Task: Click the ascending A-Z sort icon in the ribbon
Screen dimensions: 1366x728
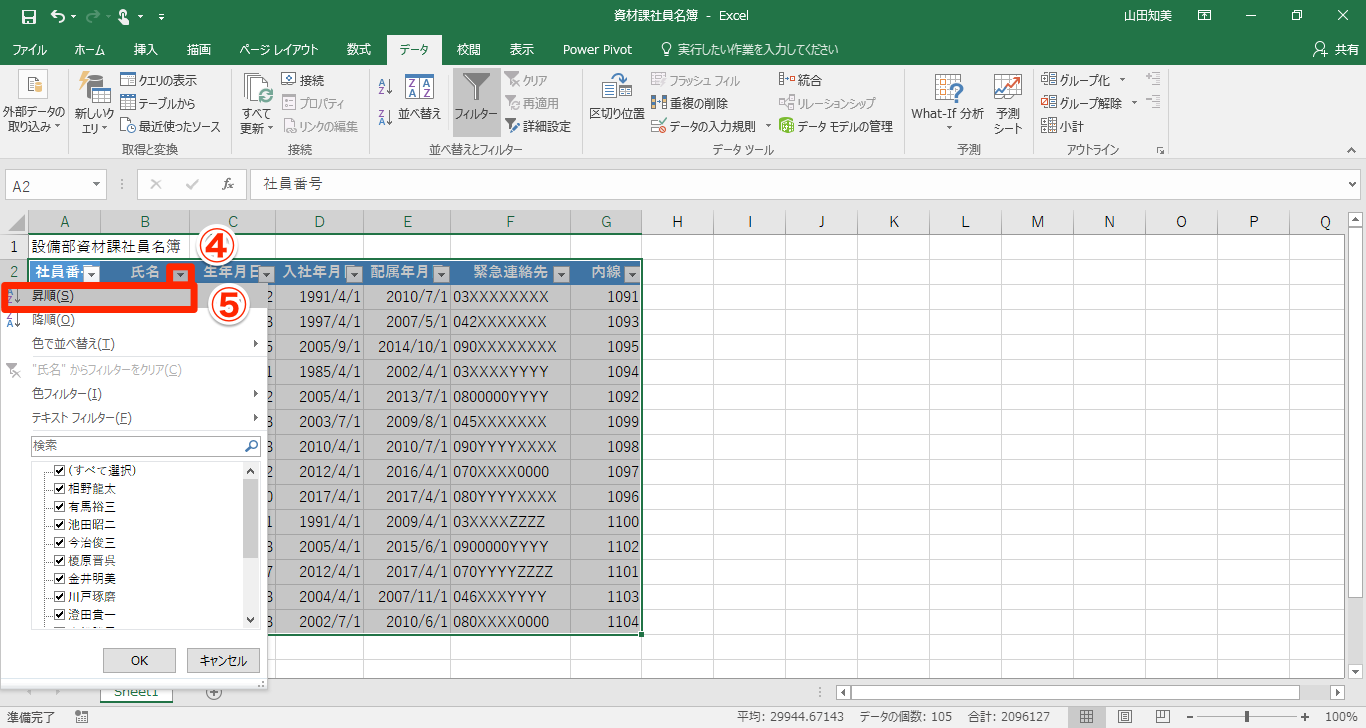Action: pos(386,89)
